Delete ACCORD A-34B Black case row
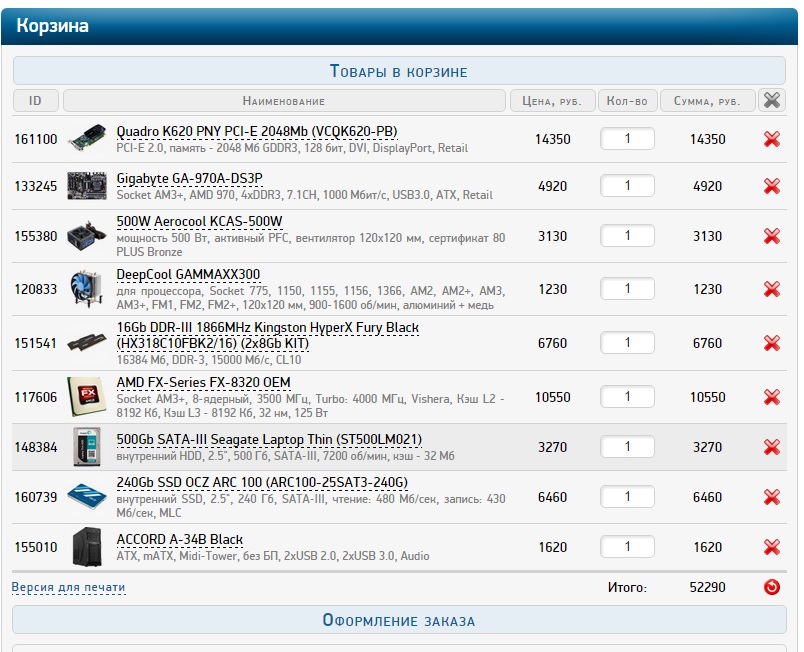 772,547
